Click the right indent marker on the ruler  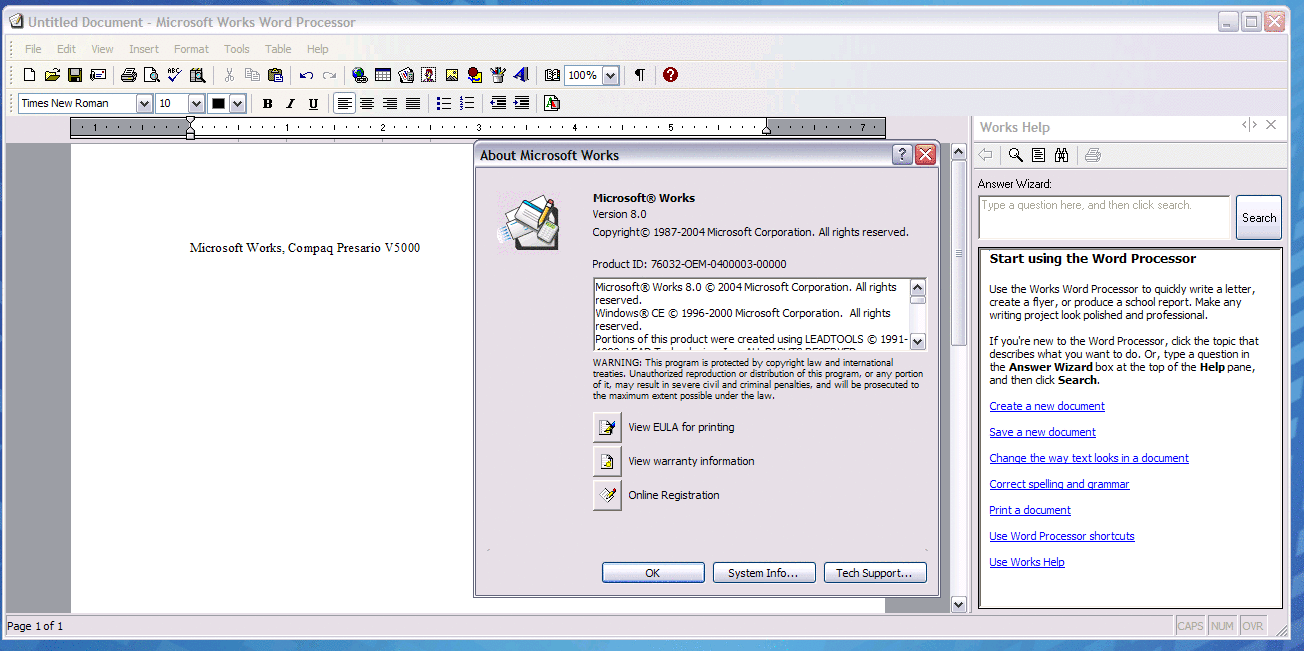click(767, 129)
